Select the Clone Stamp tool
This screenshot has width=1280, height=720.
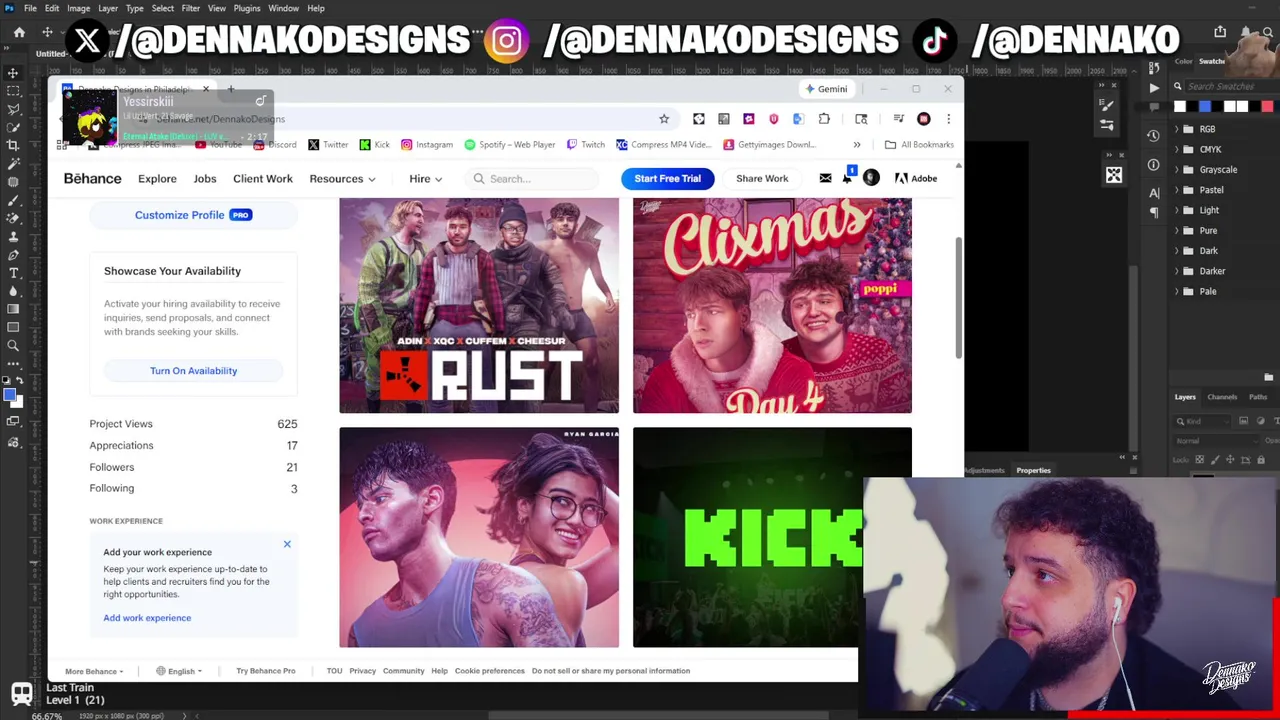coord(13,236)
